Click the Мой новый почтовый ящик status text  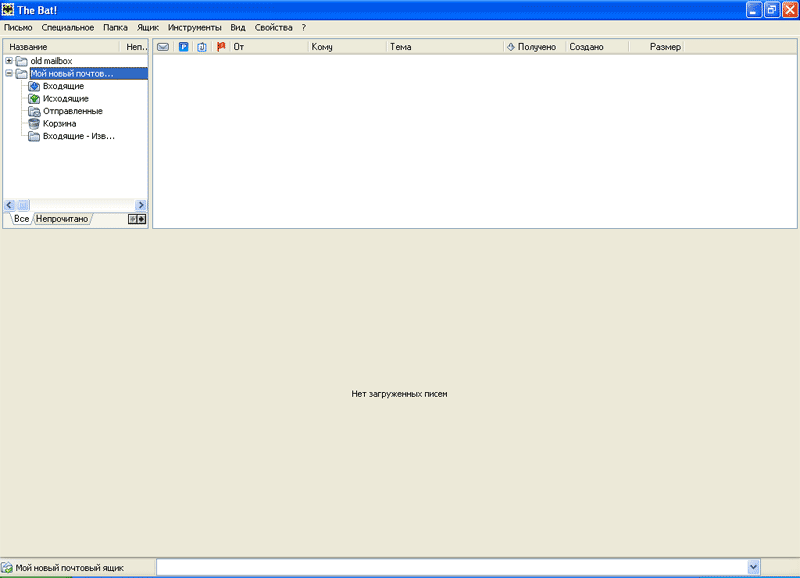point(69,568)
